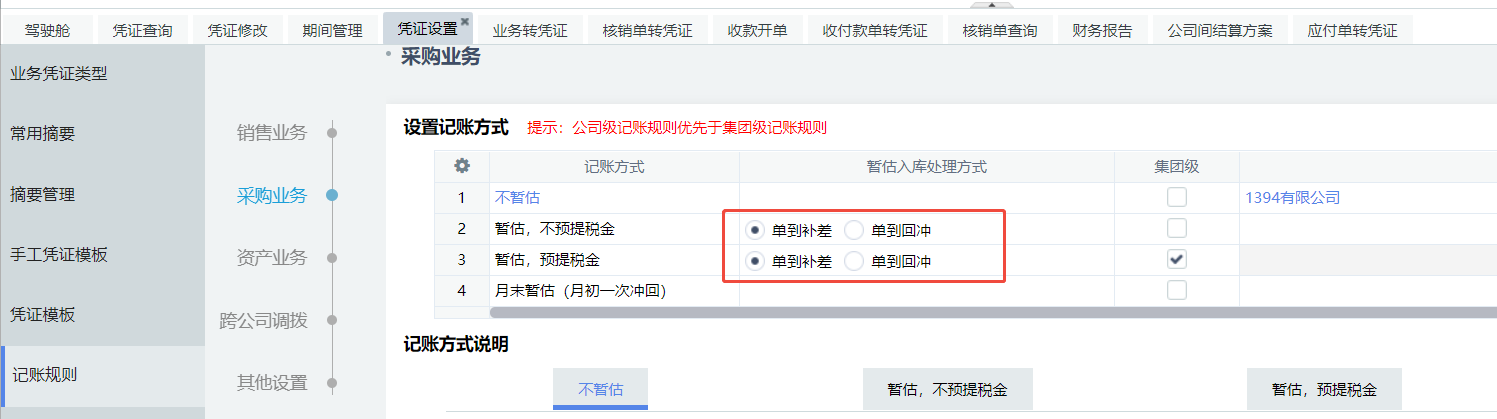The width and height of the screenshot is (1497, 419).
Task: Open the 凭证查询 tab
Action: [142, 30]
